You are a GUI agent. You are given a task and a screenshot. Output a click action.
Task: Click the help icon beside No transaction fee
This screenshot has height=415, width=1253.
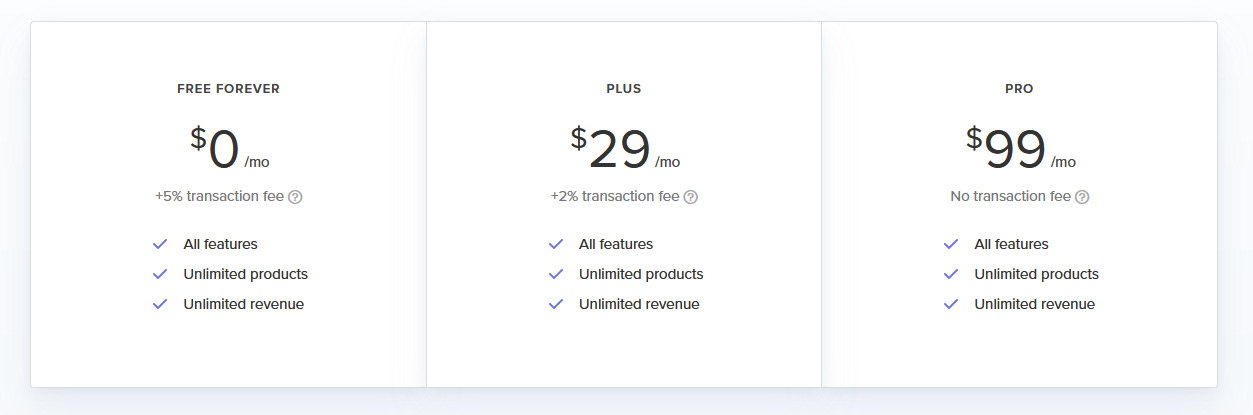(1082, 197)
